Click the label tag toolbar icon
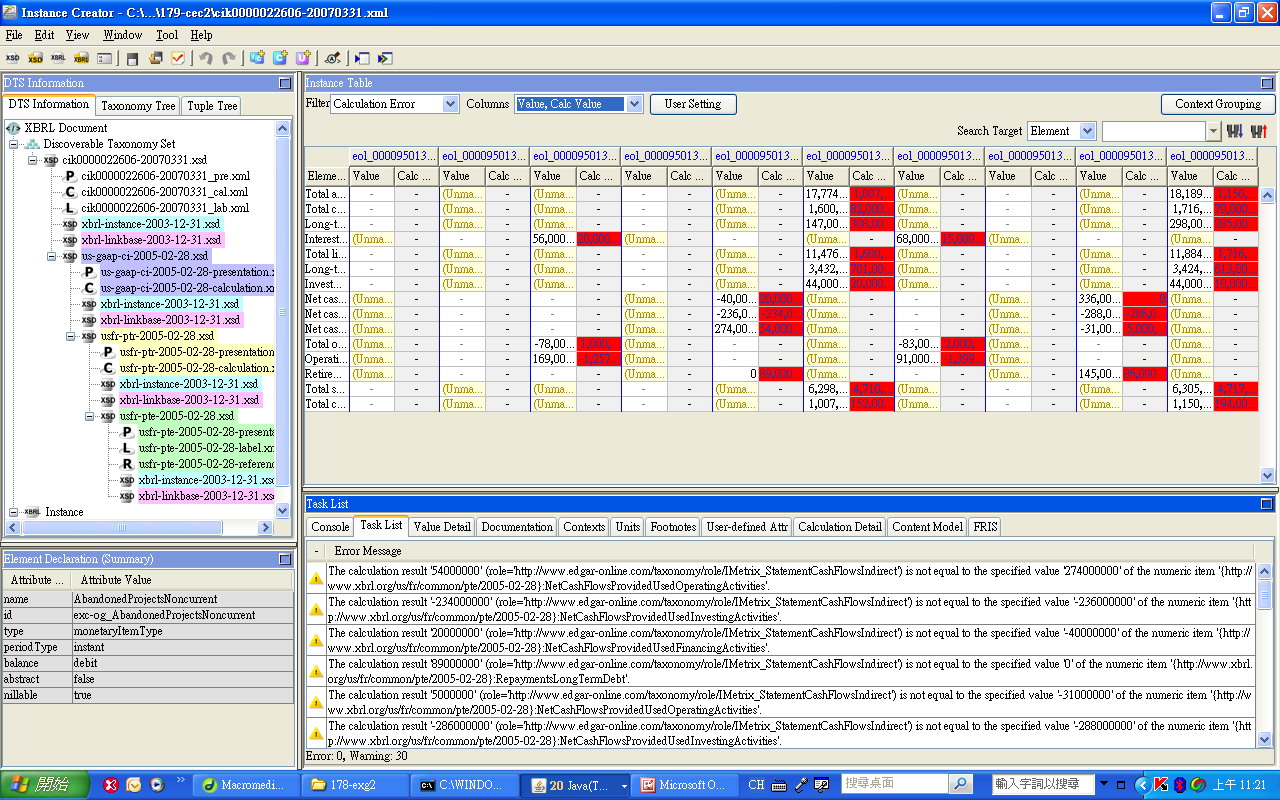1280x800 pixels. click(x=332, y=58)
